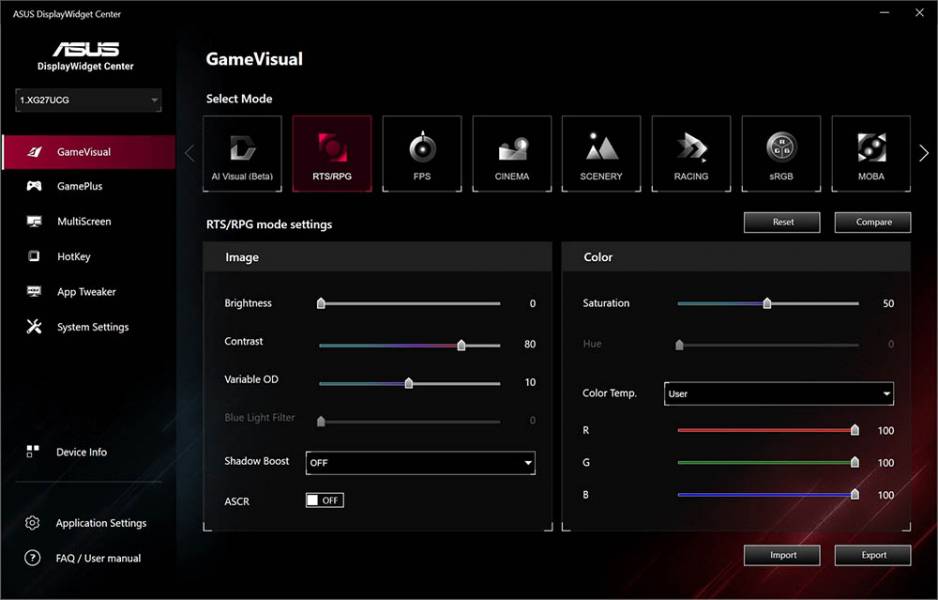Click the MultiScreen monitor icon
The height and width of the screenshot is (600, 938).
[34, 221]
